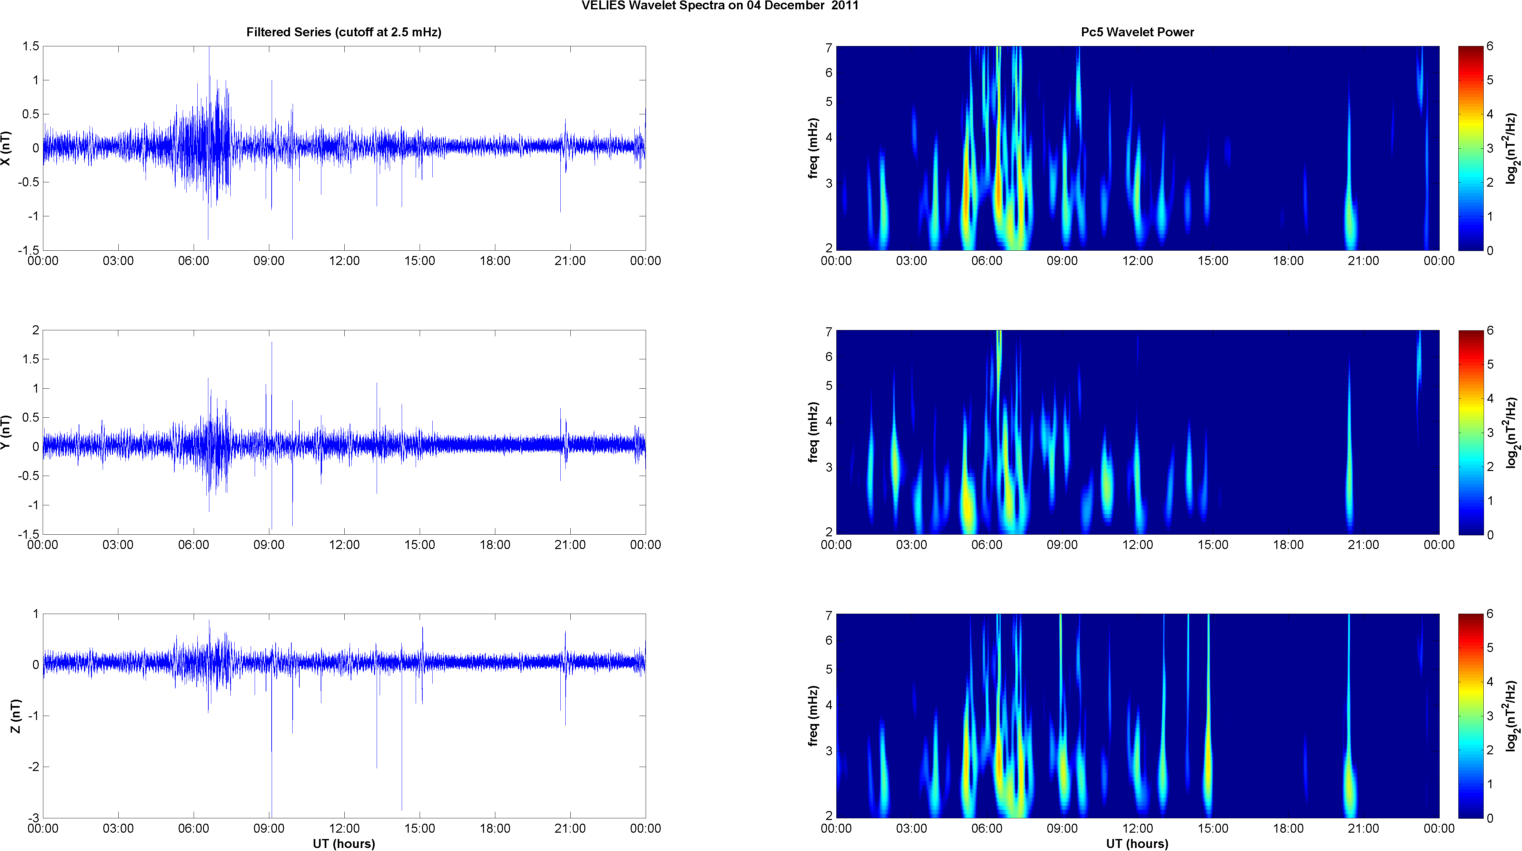Open the X component filtered time series plot

344,148
